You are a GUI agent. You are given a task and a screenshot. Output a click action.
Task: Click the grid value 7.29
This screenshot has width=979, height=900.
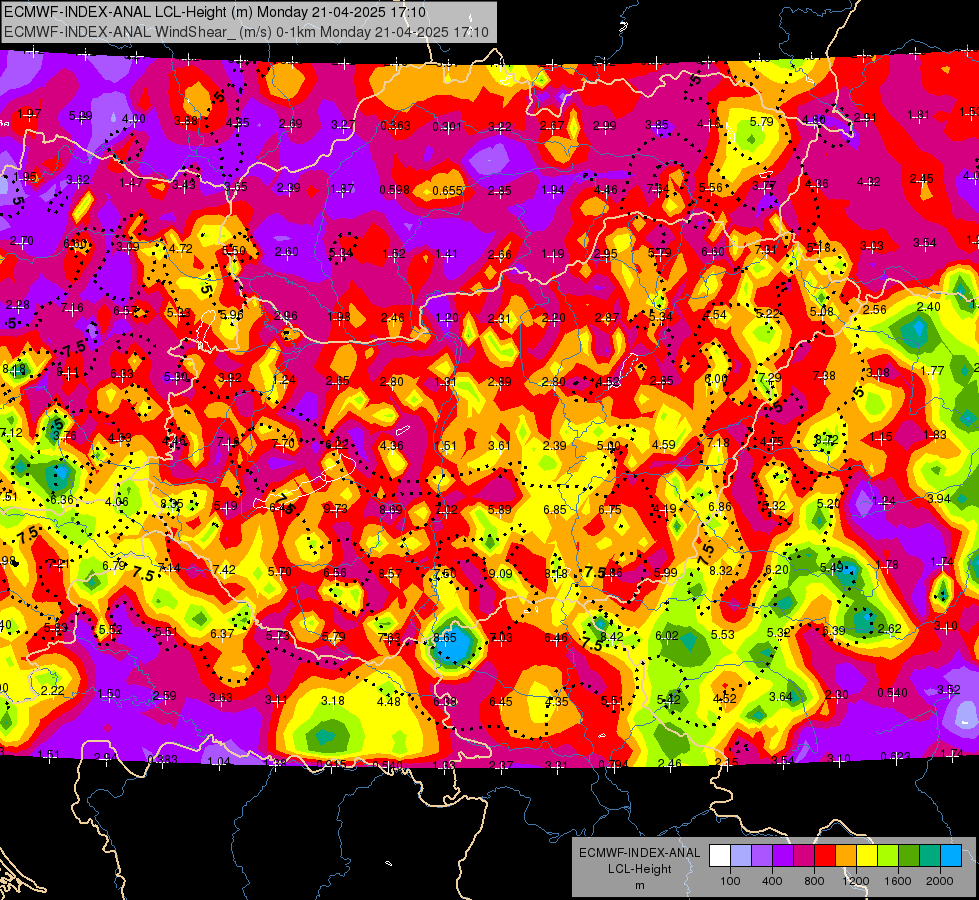769,378
